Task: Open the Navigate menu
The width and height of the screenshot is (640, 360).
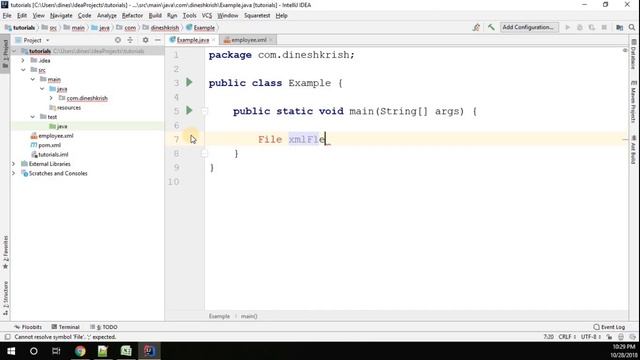Action: tap(61, 16)
